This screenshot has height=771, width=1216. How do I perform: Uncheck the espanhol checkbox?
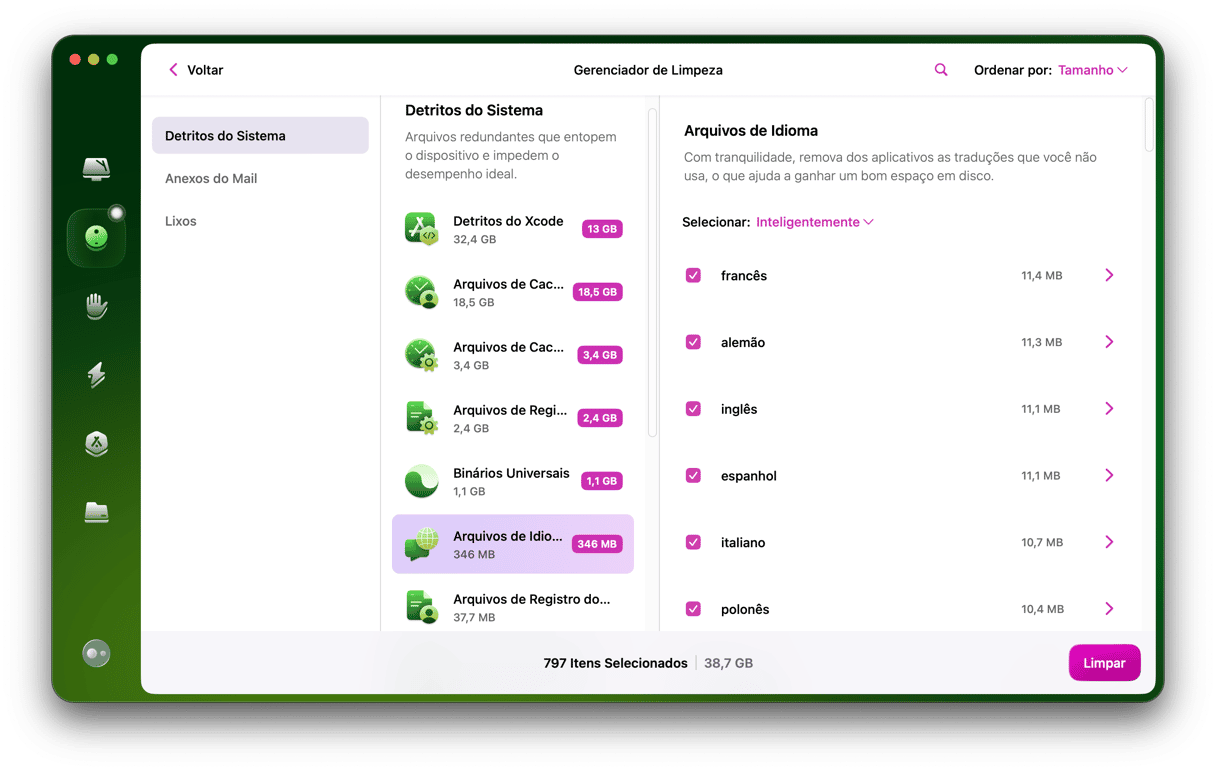693,475
